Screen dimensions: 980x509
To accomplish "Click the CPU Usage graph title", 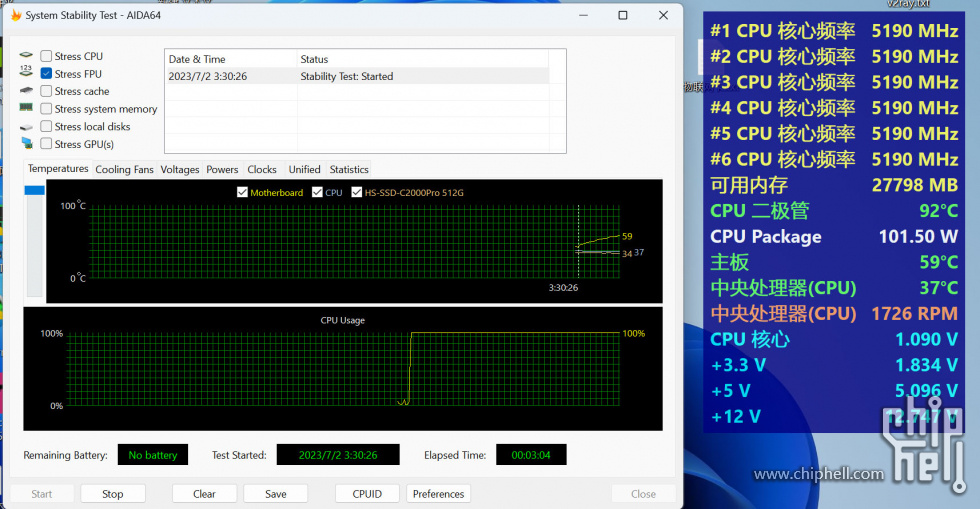I will coord(342,320).
